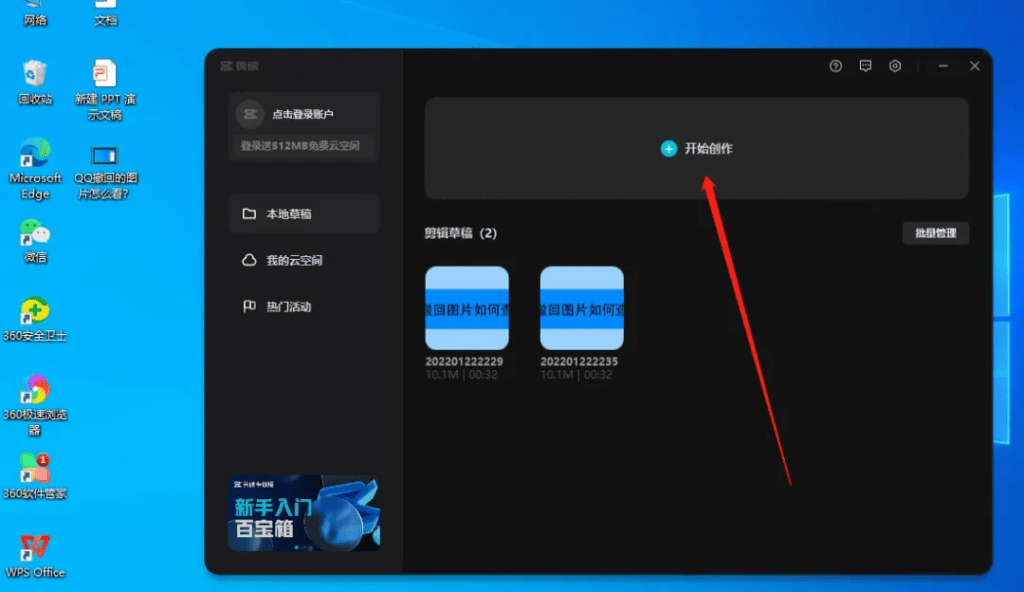Click the help question mark icon
The image size is (1024, 592).
pyautogui.click(x=835, y=66)
